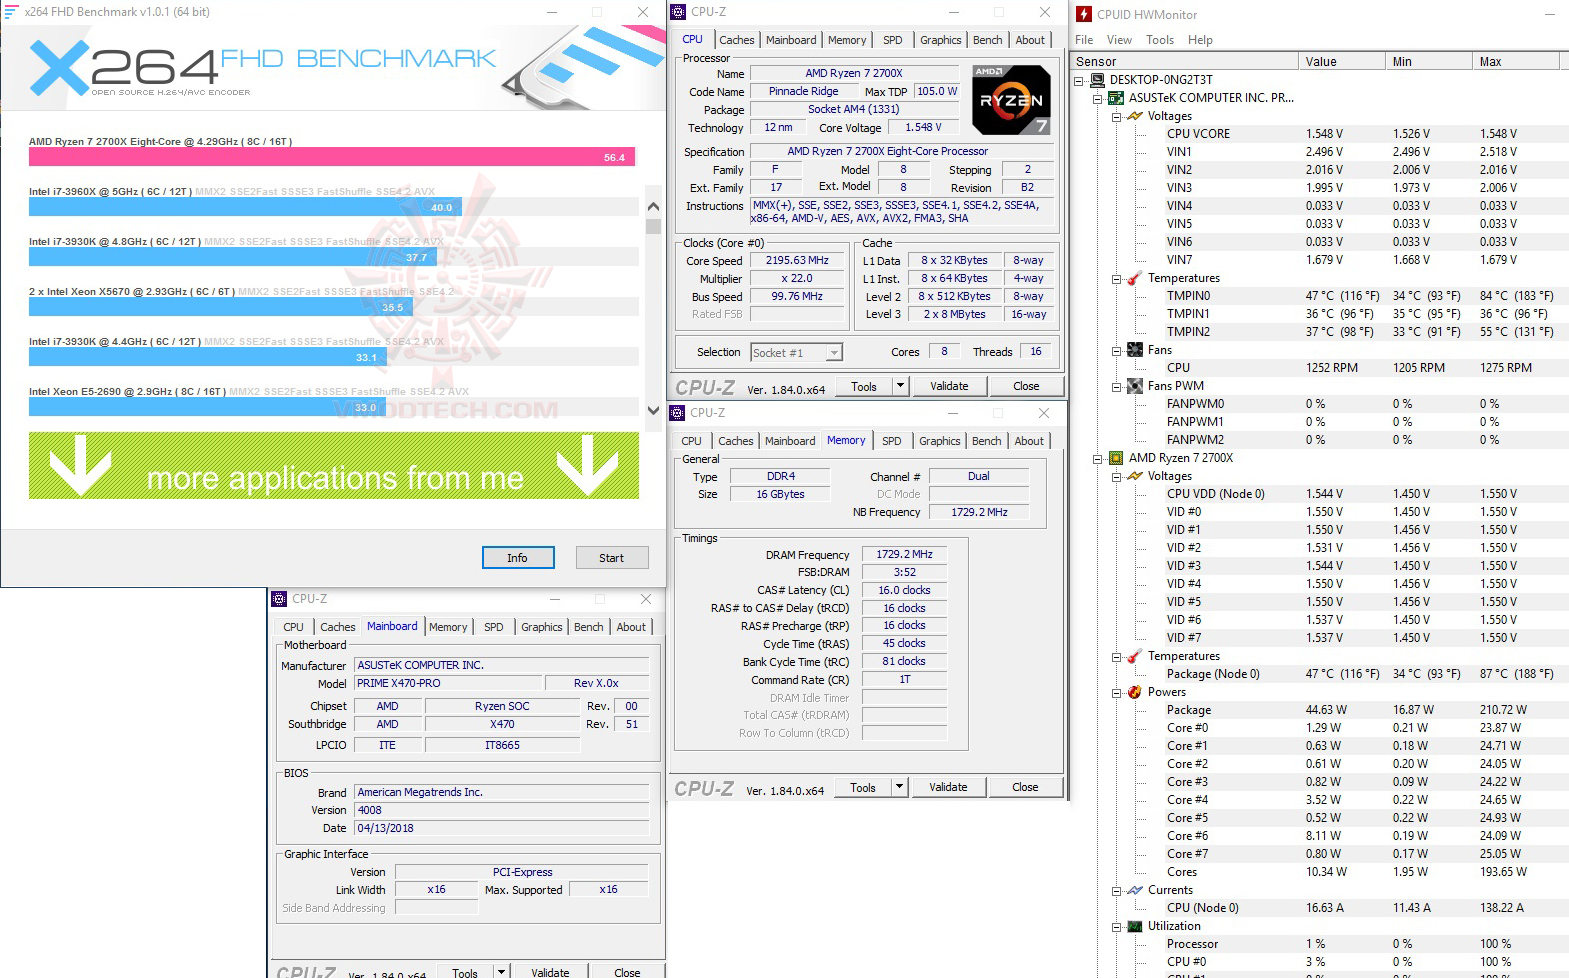The width and height of the screenshot is (1569, 978).
Task: Click the Info button in x264 benchmark
Action: pos(518,558)
